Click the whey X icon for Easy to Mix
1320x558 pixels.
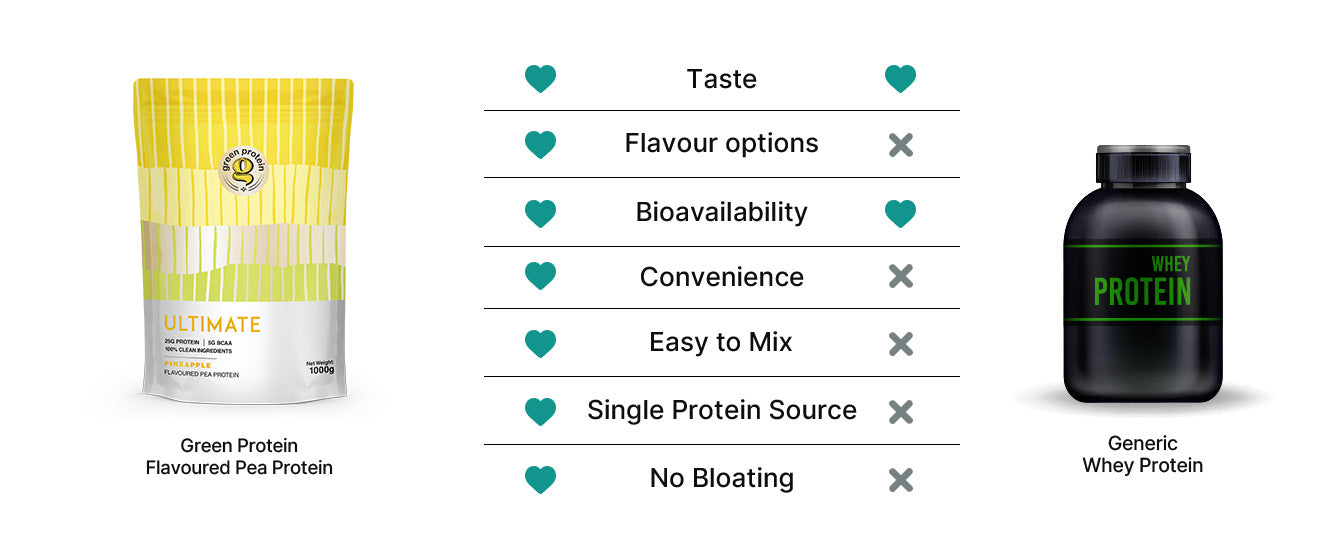[x=900, y=344]
